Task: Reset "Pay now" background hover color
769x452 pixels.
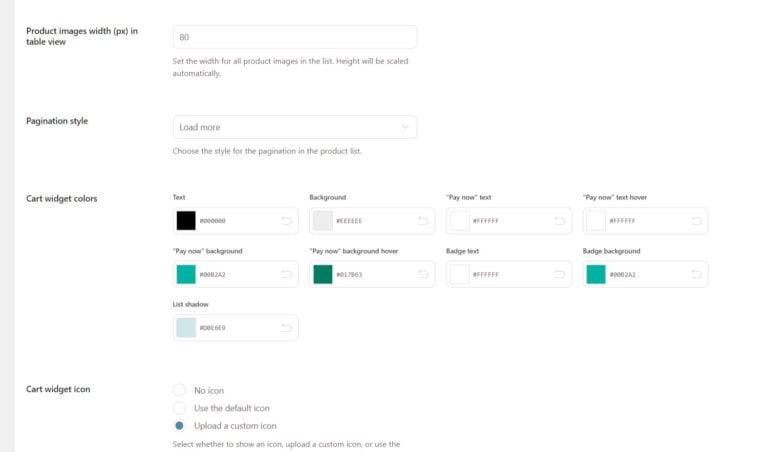Action: click(x=423, y=275)
